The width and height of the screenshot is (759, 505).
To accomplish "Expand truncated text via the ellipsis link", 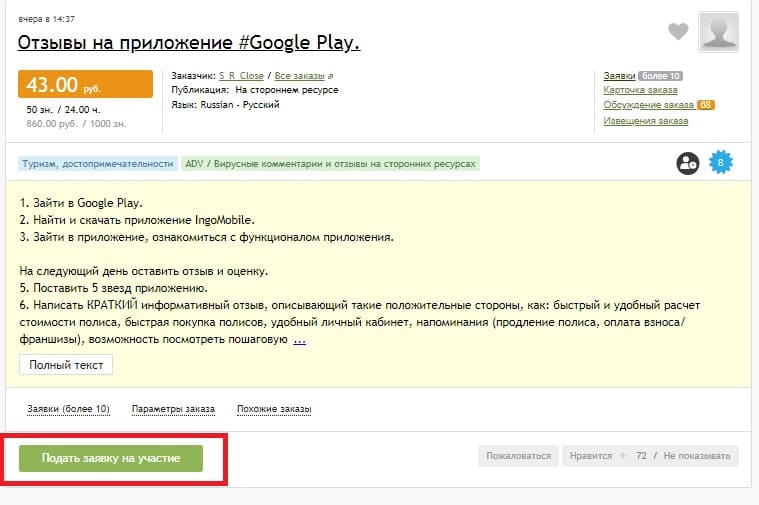I will [x=299, y=340].
